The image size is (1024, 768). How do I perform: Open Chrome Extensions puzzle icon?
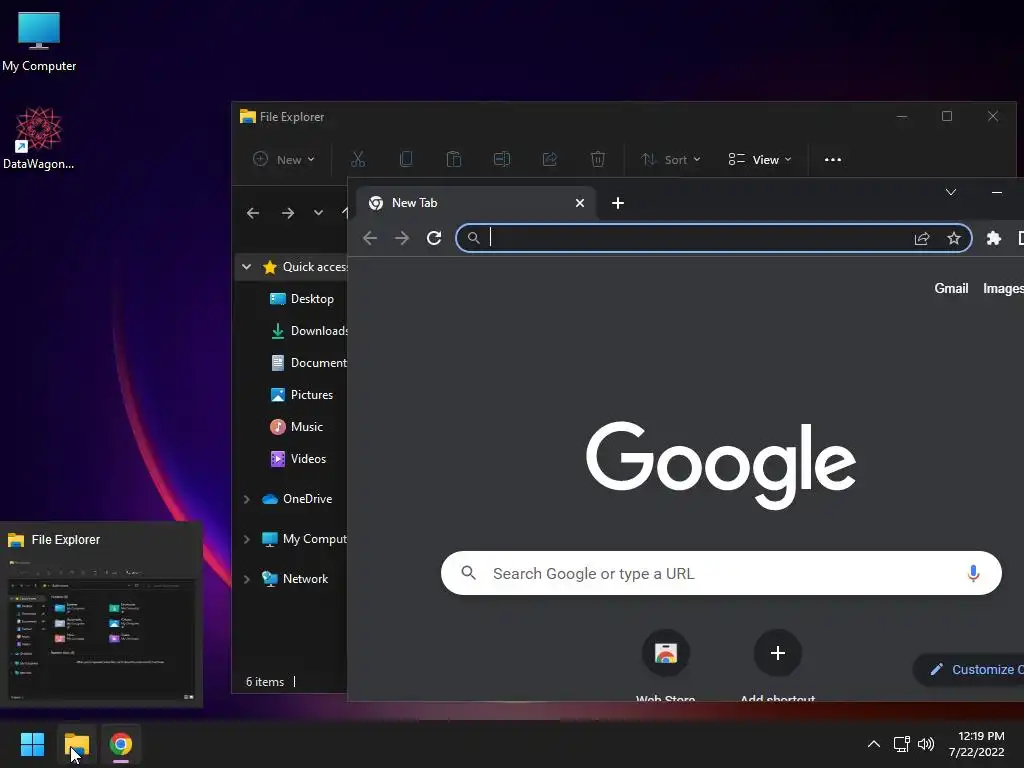(x=994, y=238)
